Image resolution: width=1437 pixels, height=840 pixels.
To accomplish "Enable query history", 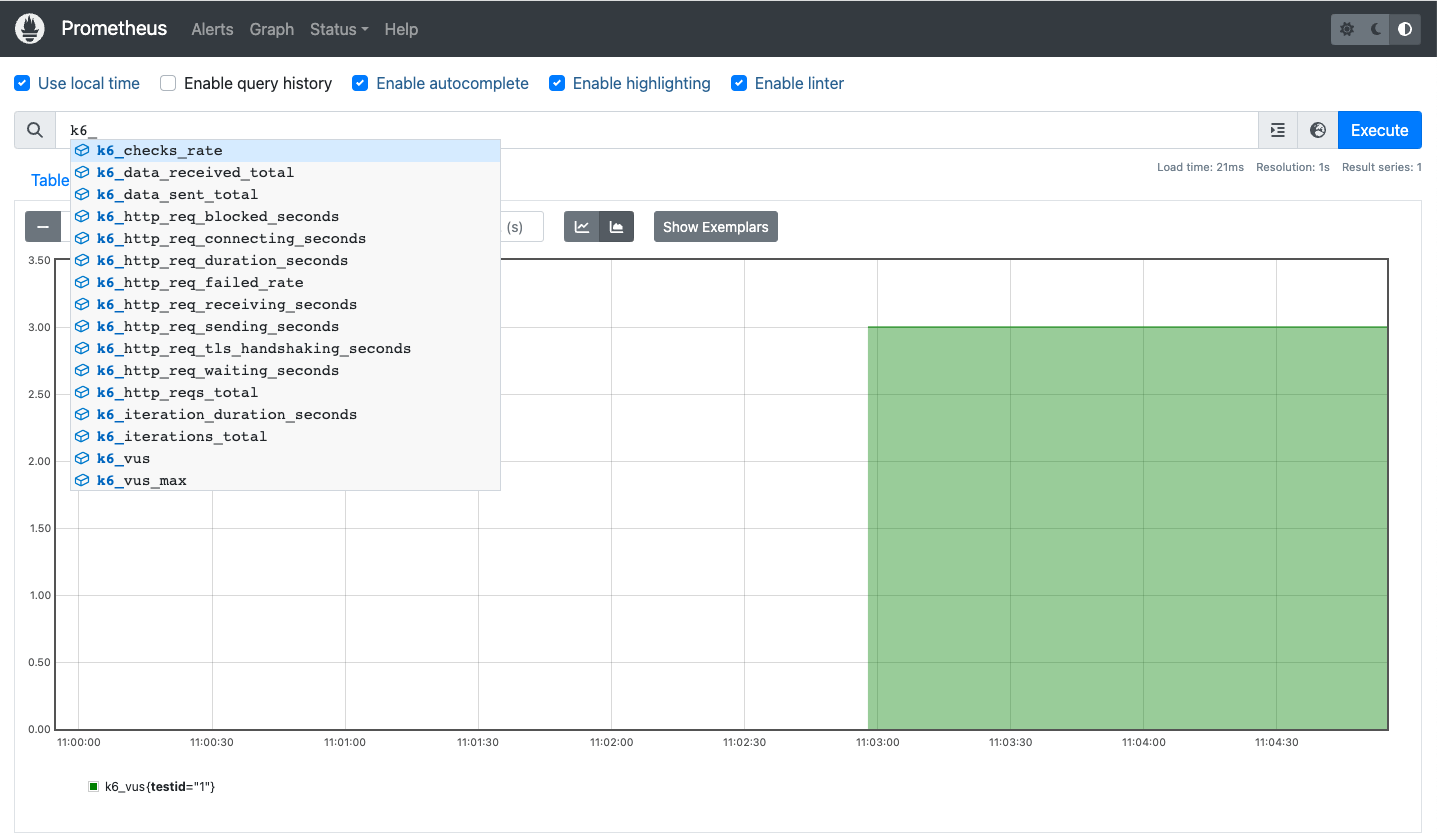I will point(167,83).
